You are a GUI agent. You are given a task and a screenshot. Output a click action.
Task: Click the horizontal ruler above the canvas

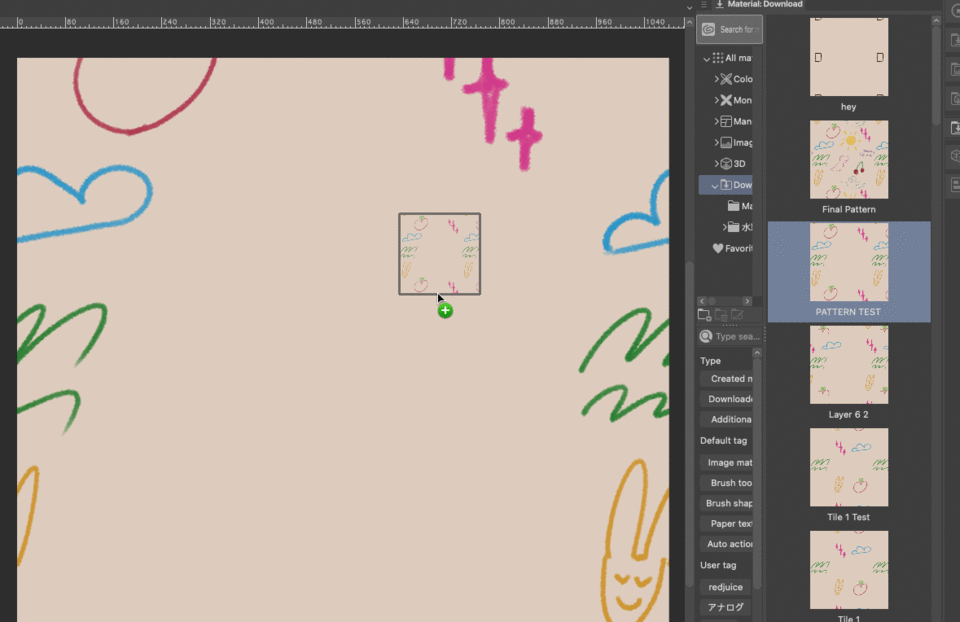(x=342, y=22)
